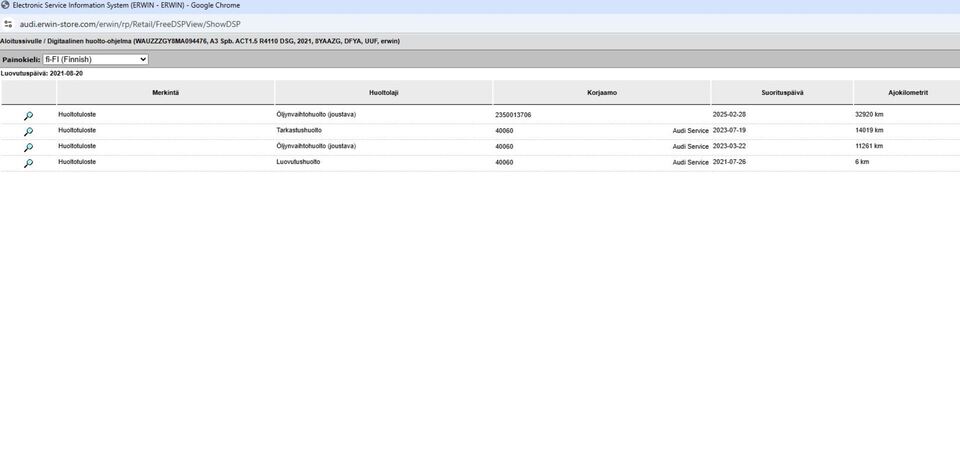This screenshot has height=462, width=960.
Task: Click magnifier icon for the Tarkastushuolto row
Action: [28, 132]
